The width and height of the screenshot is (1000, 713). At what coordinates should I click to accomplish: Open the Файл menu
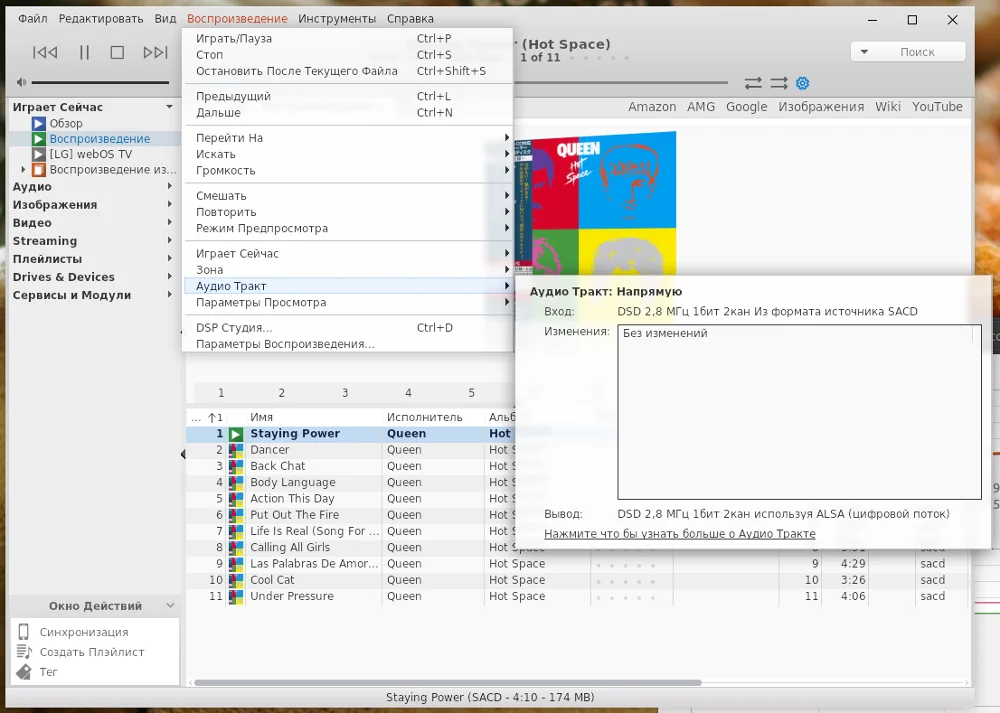pyautogui.click(x=33, y=18)
